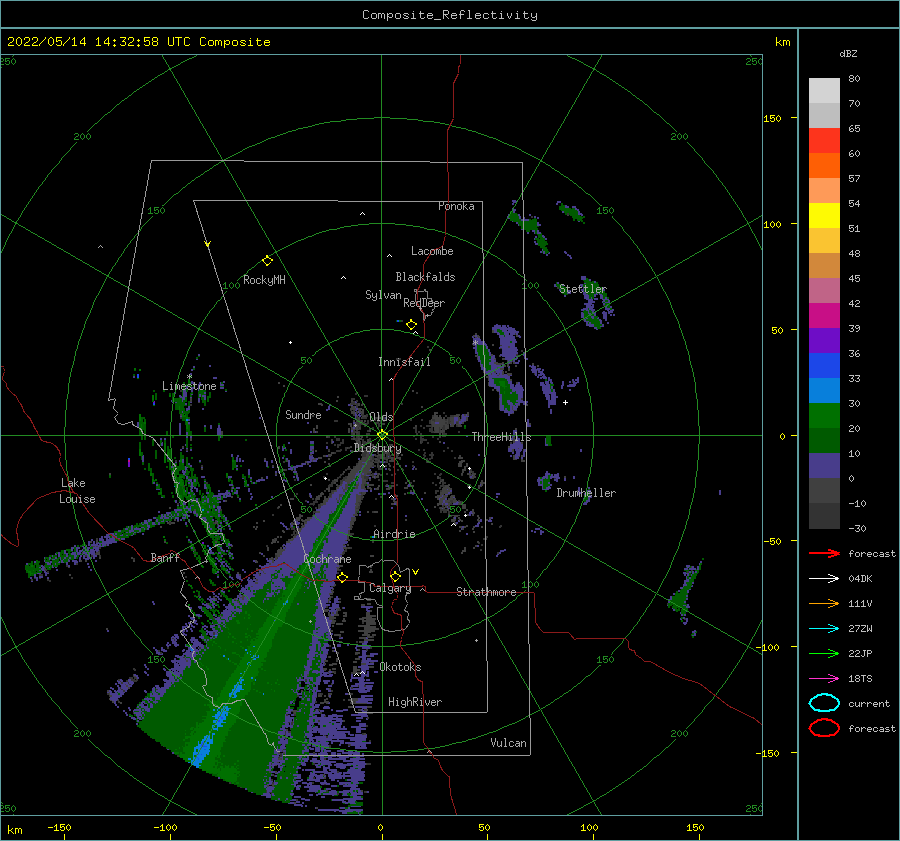Click the white 04DK arrow legend icon
The image size is (900, 841).
tap(824, 579)
